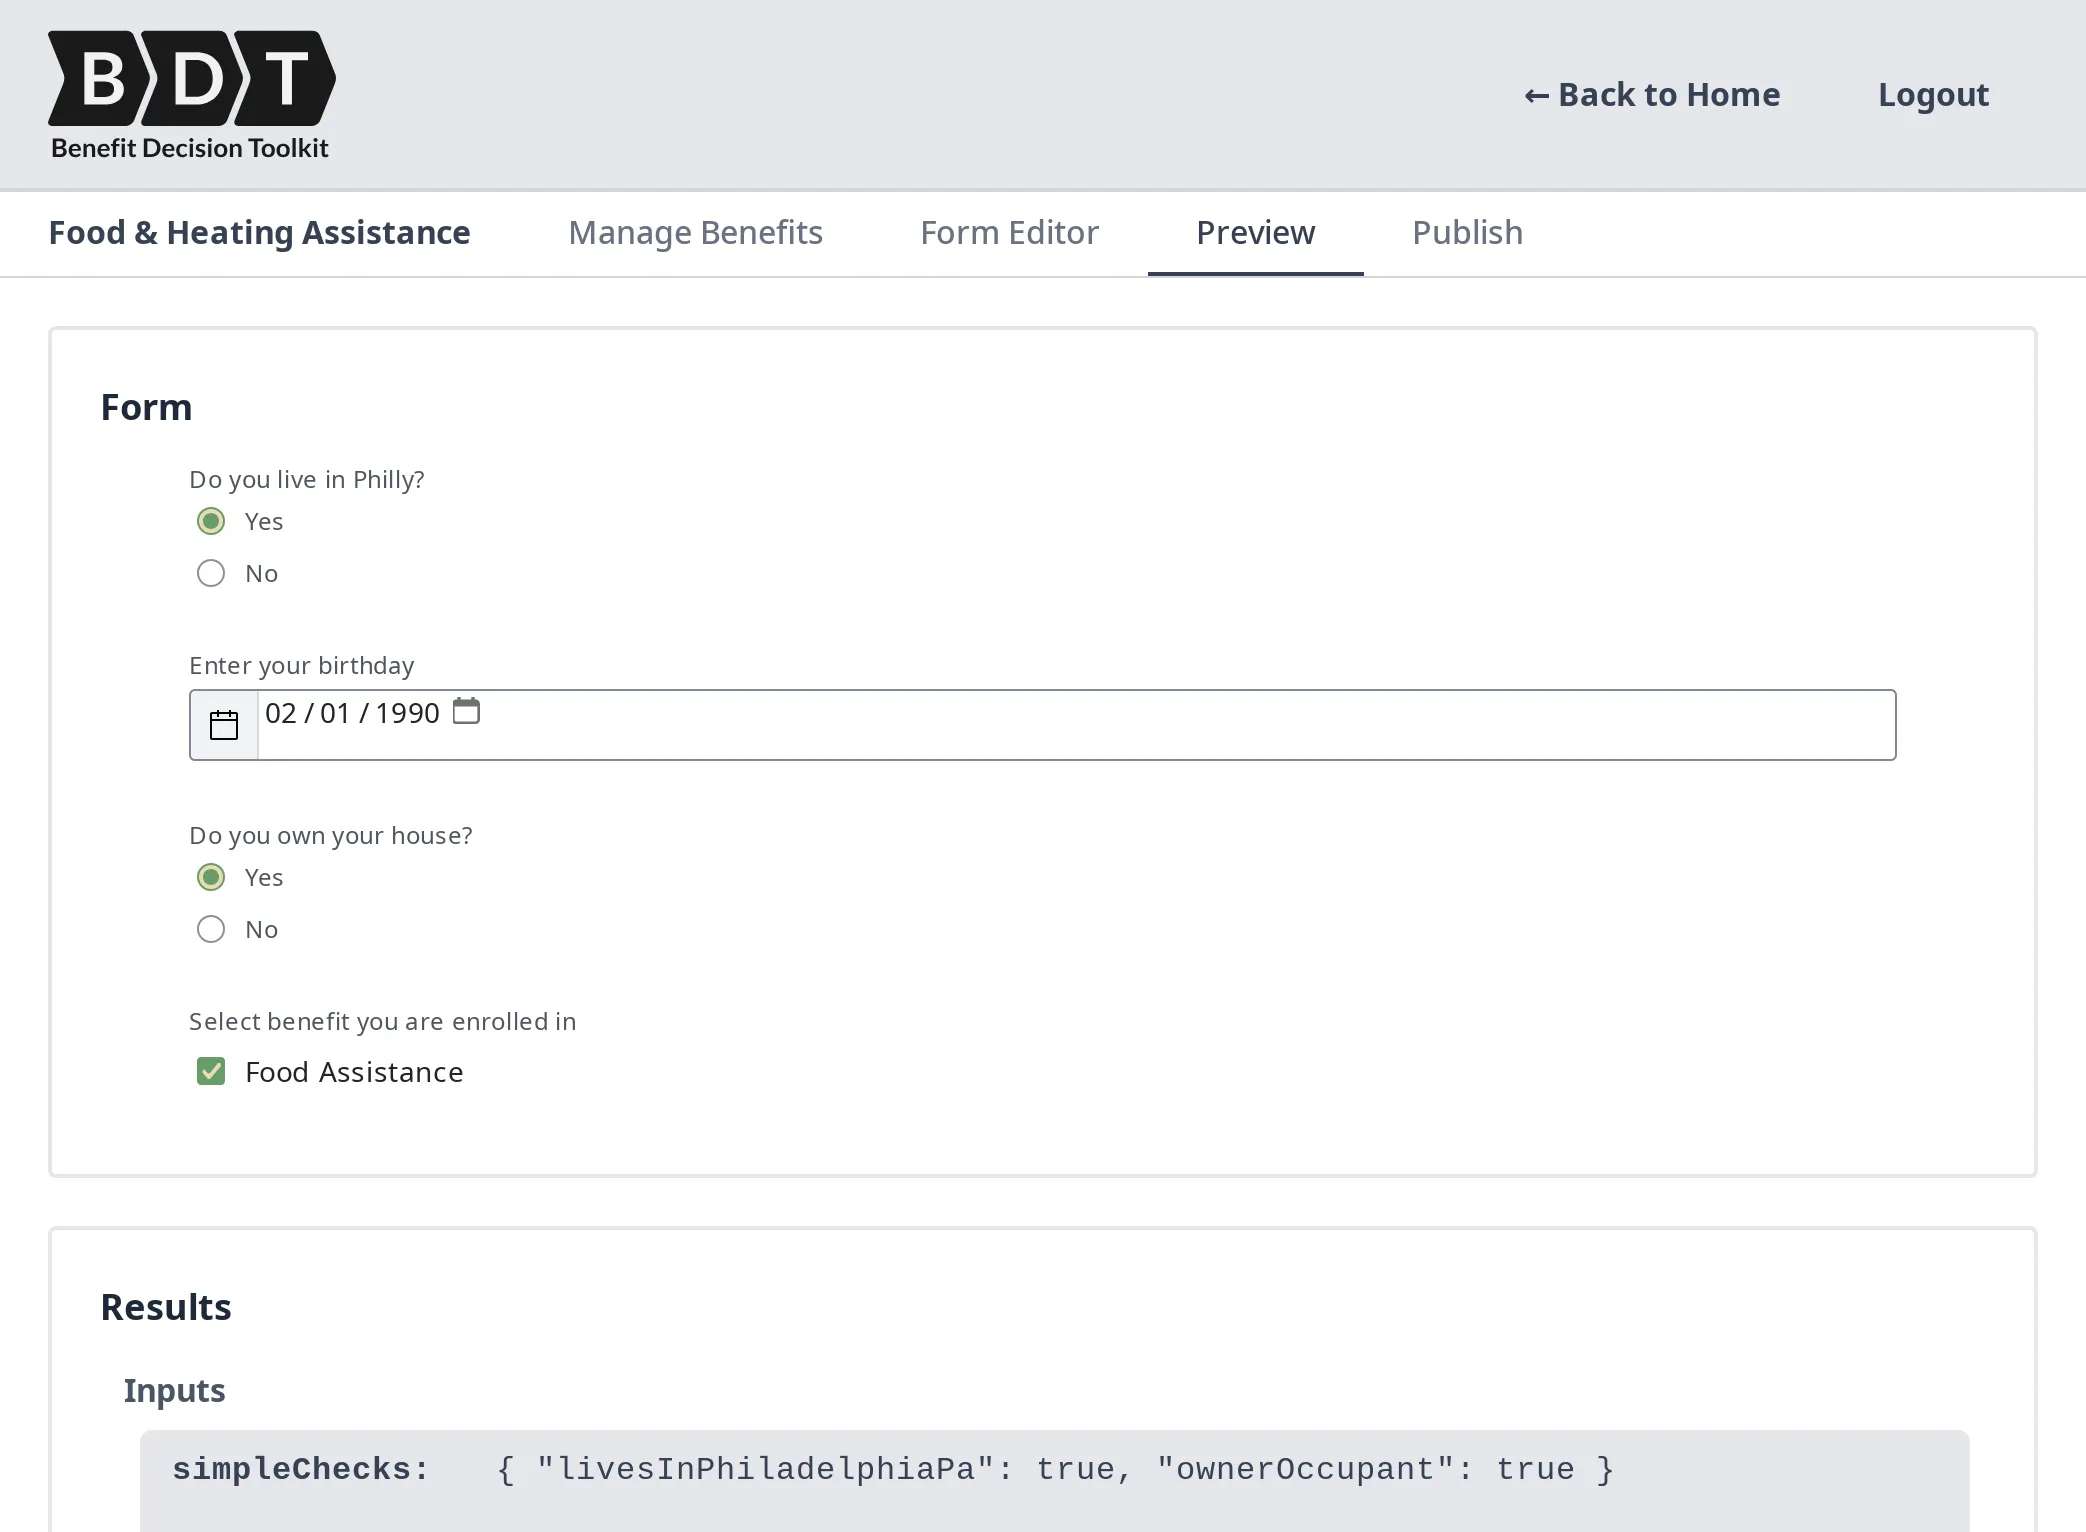Toggle Yes on Do you own your house
The image size is (2086, 1532).
[211, 876]
